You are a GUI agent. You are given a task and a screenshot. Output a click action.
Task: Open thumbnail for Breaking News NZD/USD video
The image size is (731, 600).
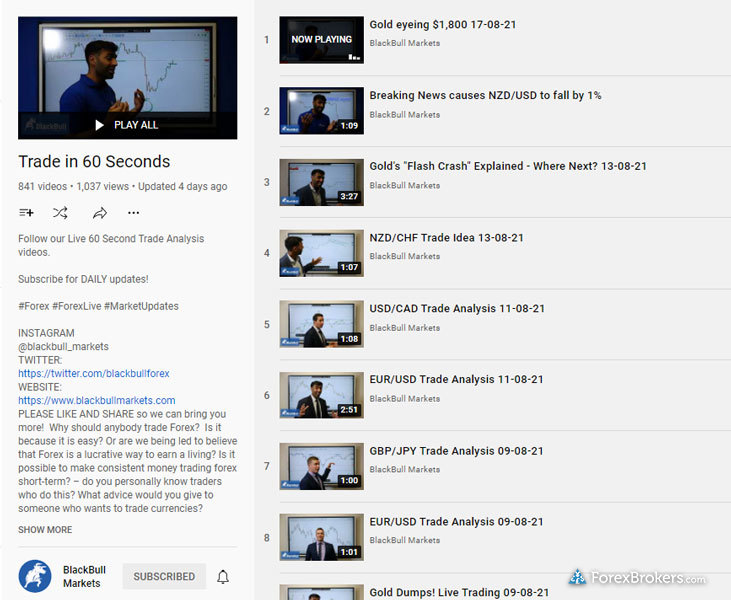[x=321, y=111]
